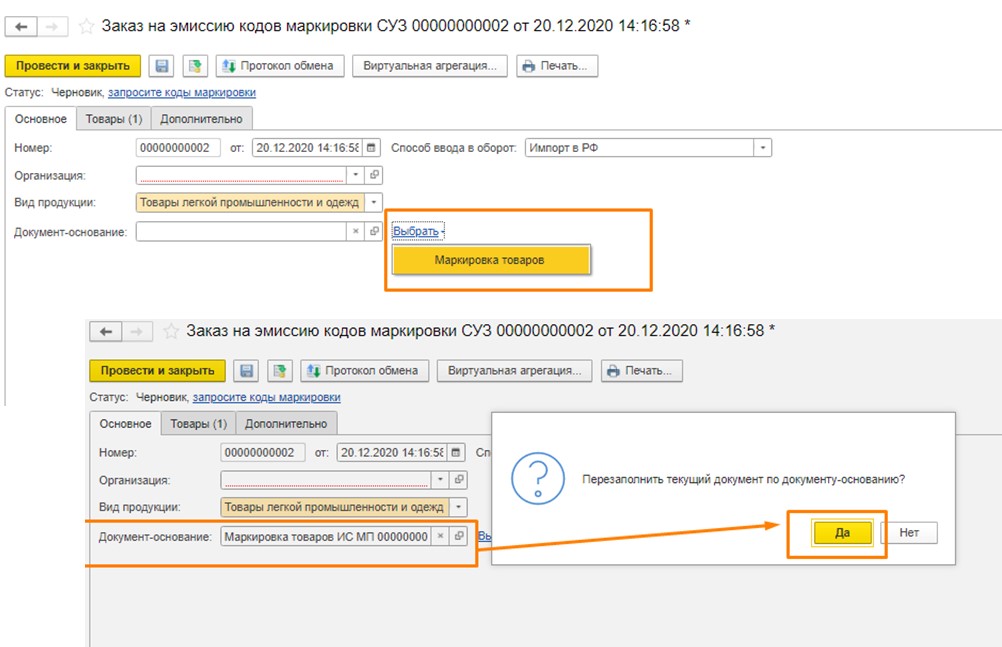Image resolution: width=1002 pixels, height=647 pixels.
Task: Open Организация record icon in lower window
Action: pos(459,479)
